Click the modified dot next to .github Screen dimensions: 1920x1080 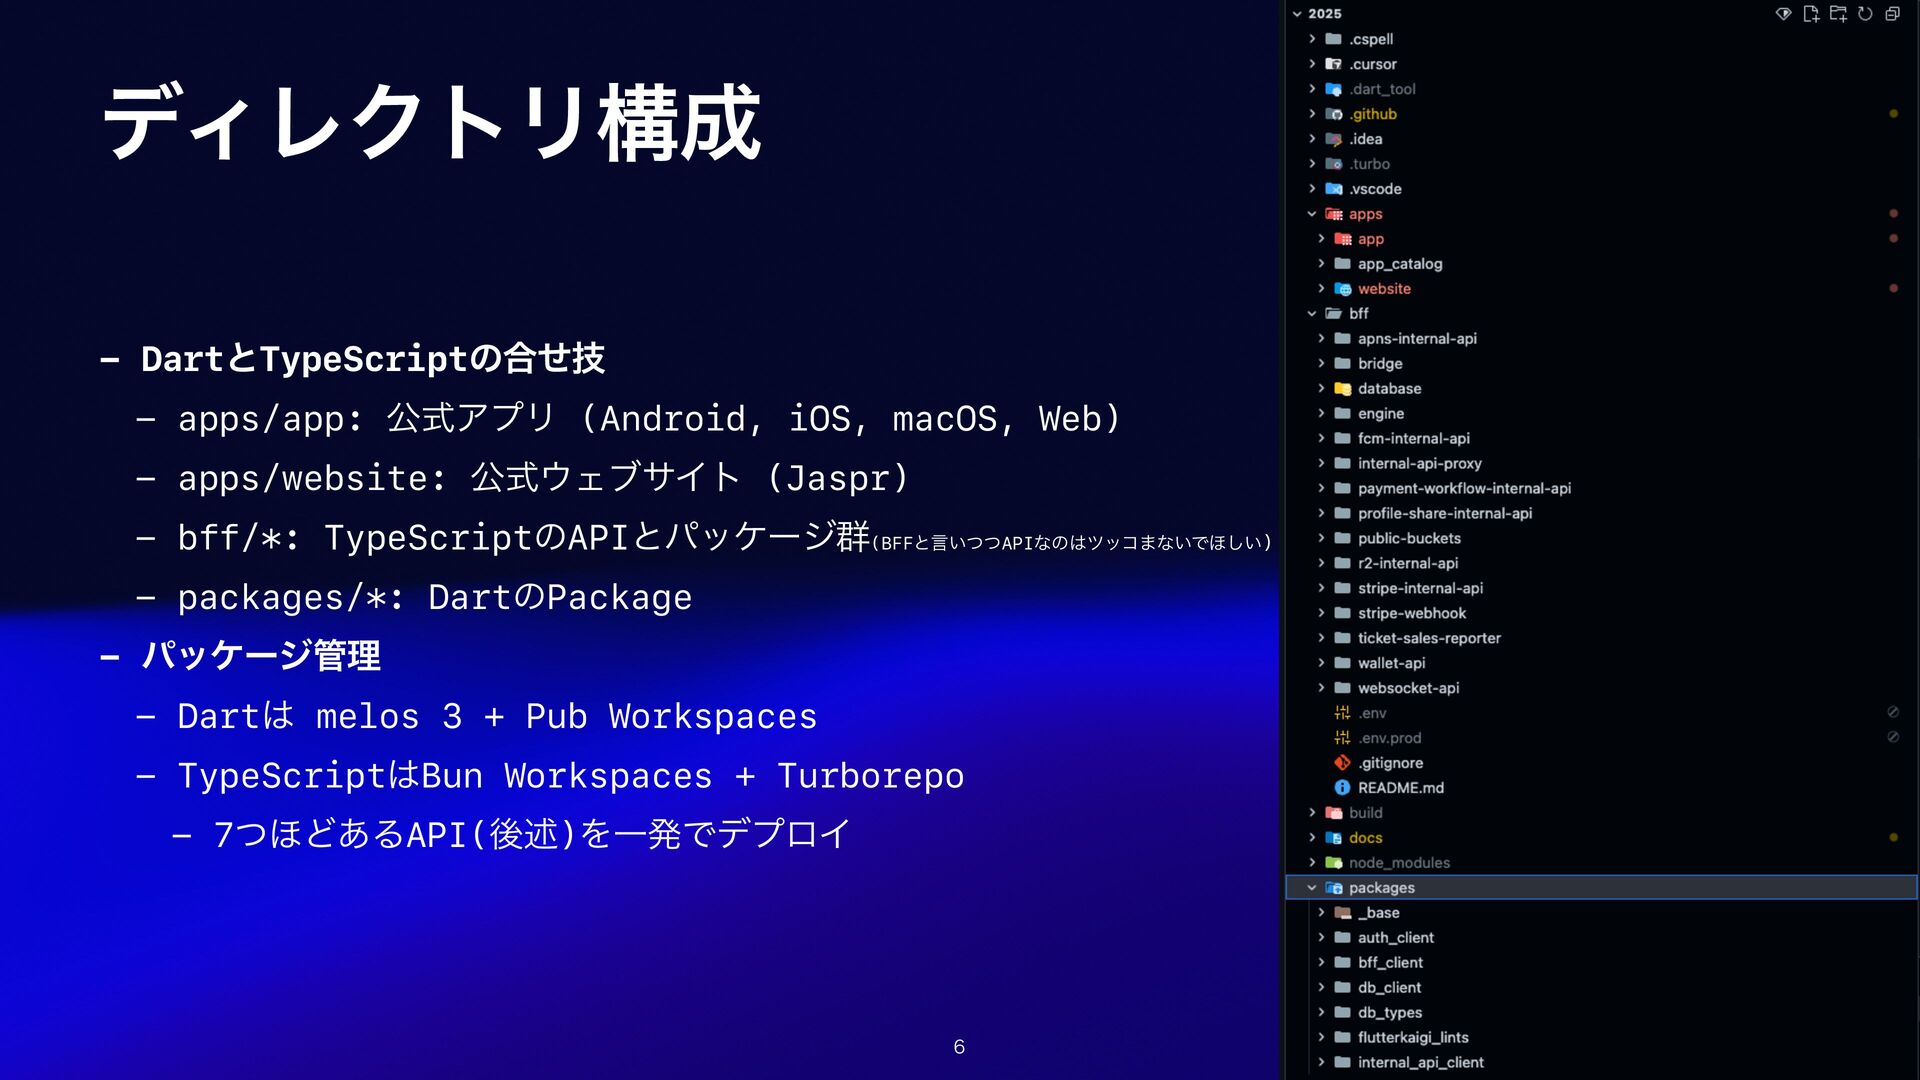(1893, 114)
